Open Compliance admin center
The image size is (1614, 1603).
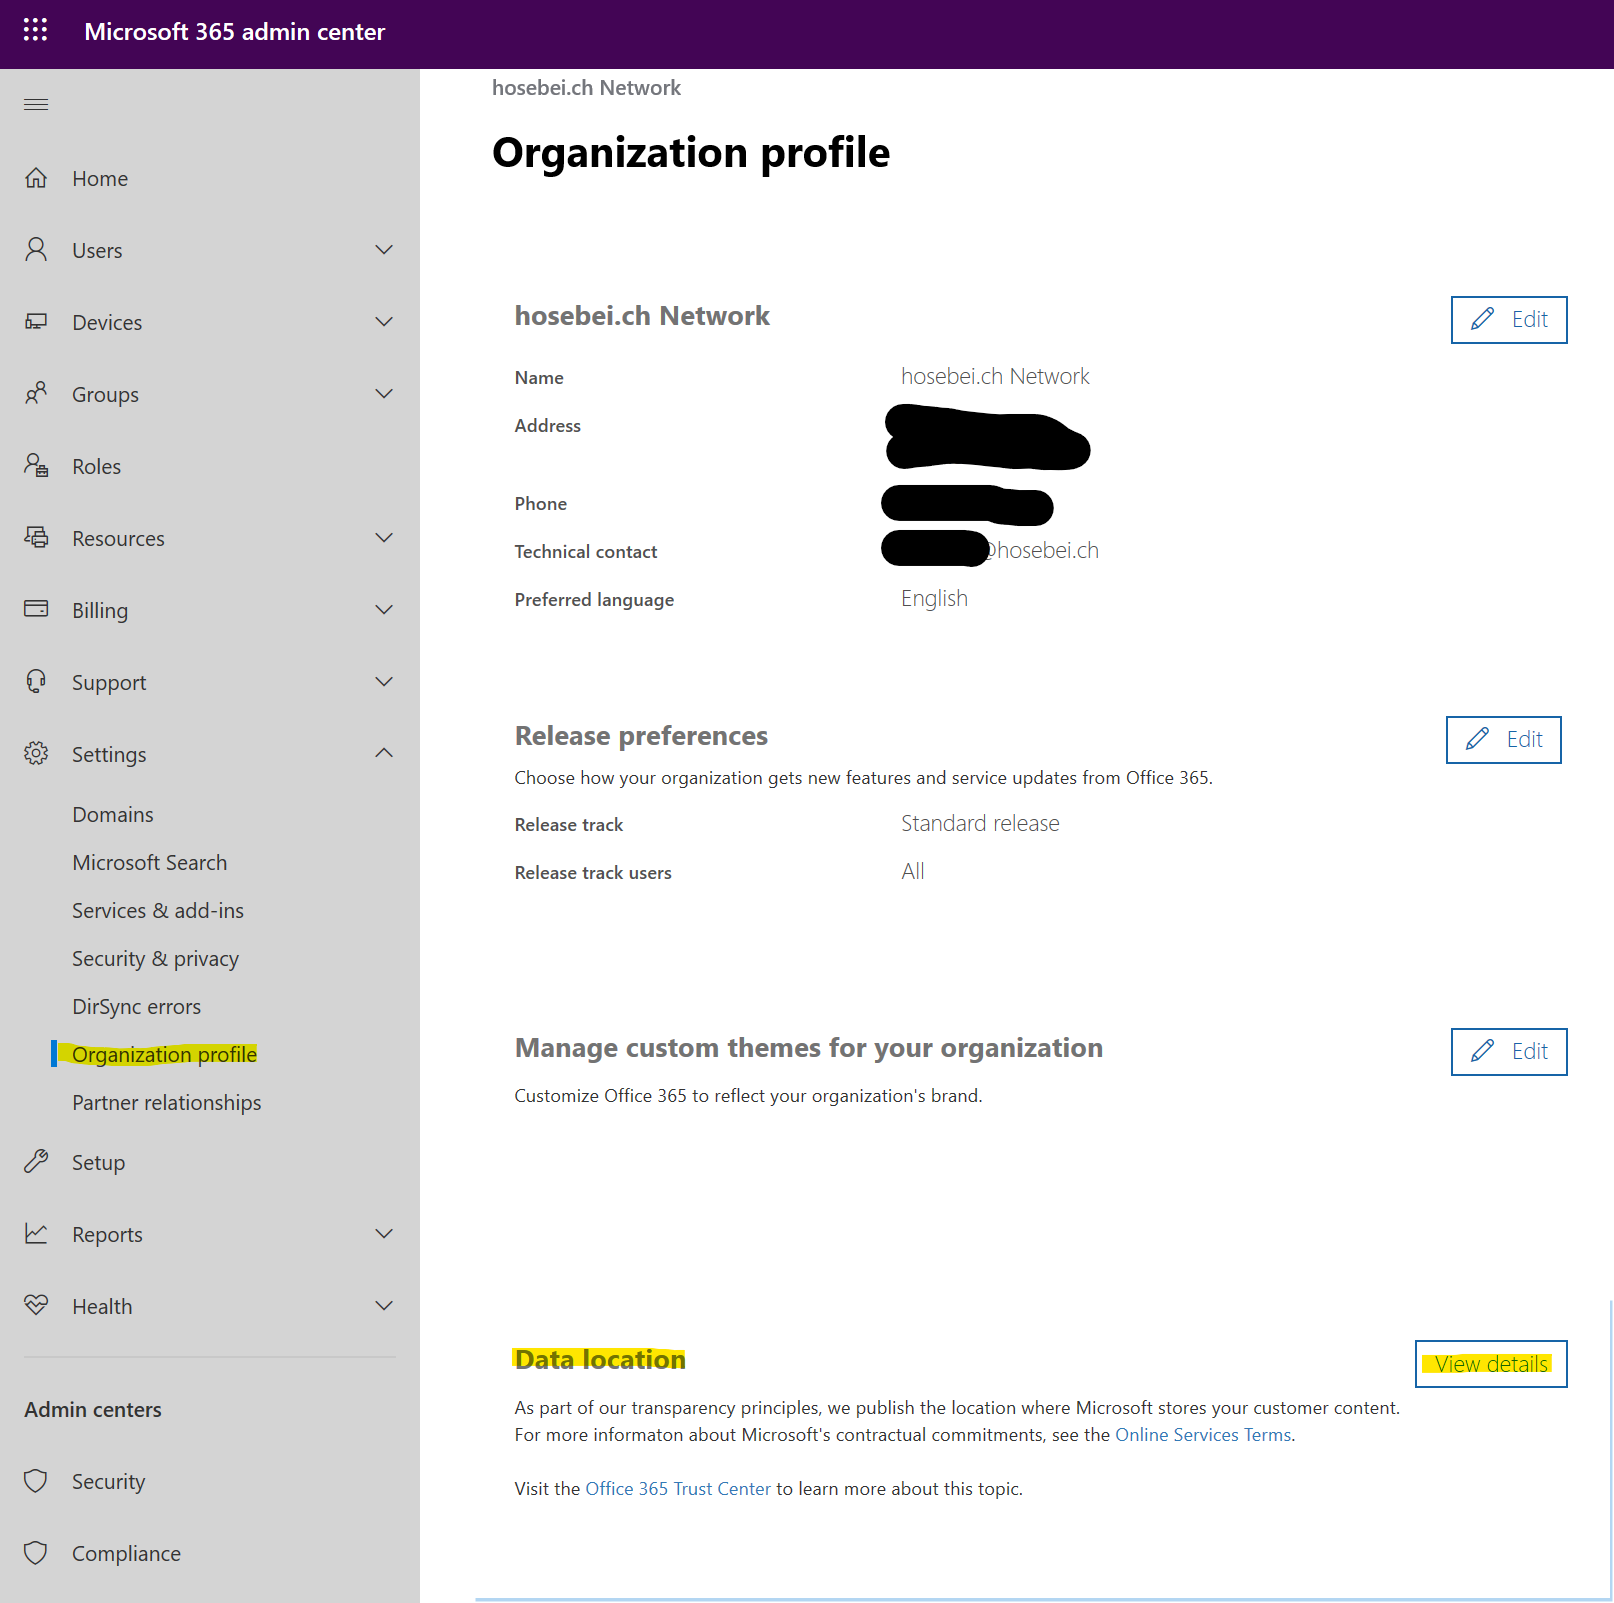click(x=127, y=1554)
